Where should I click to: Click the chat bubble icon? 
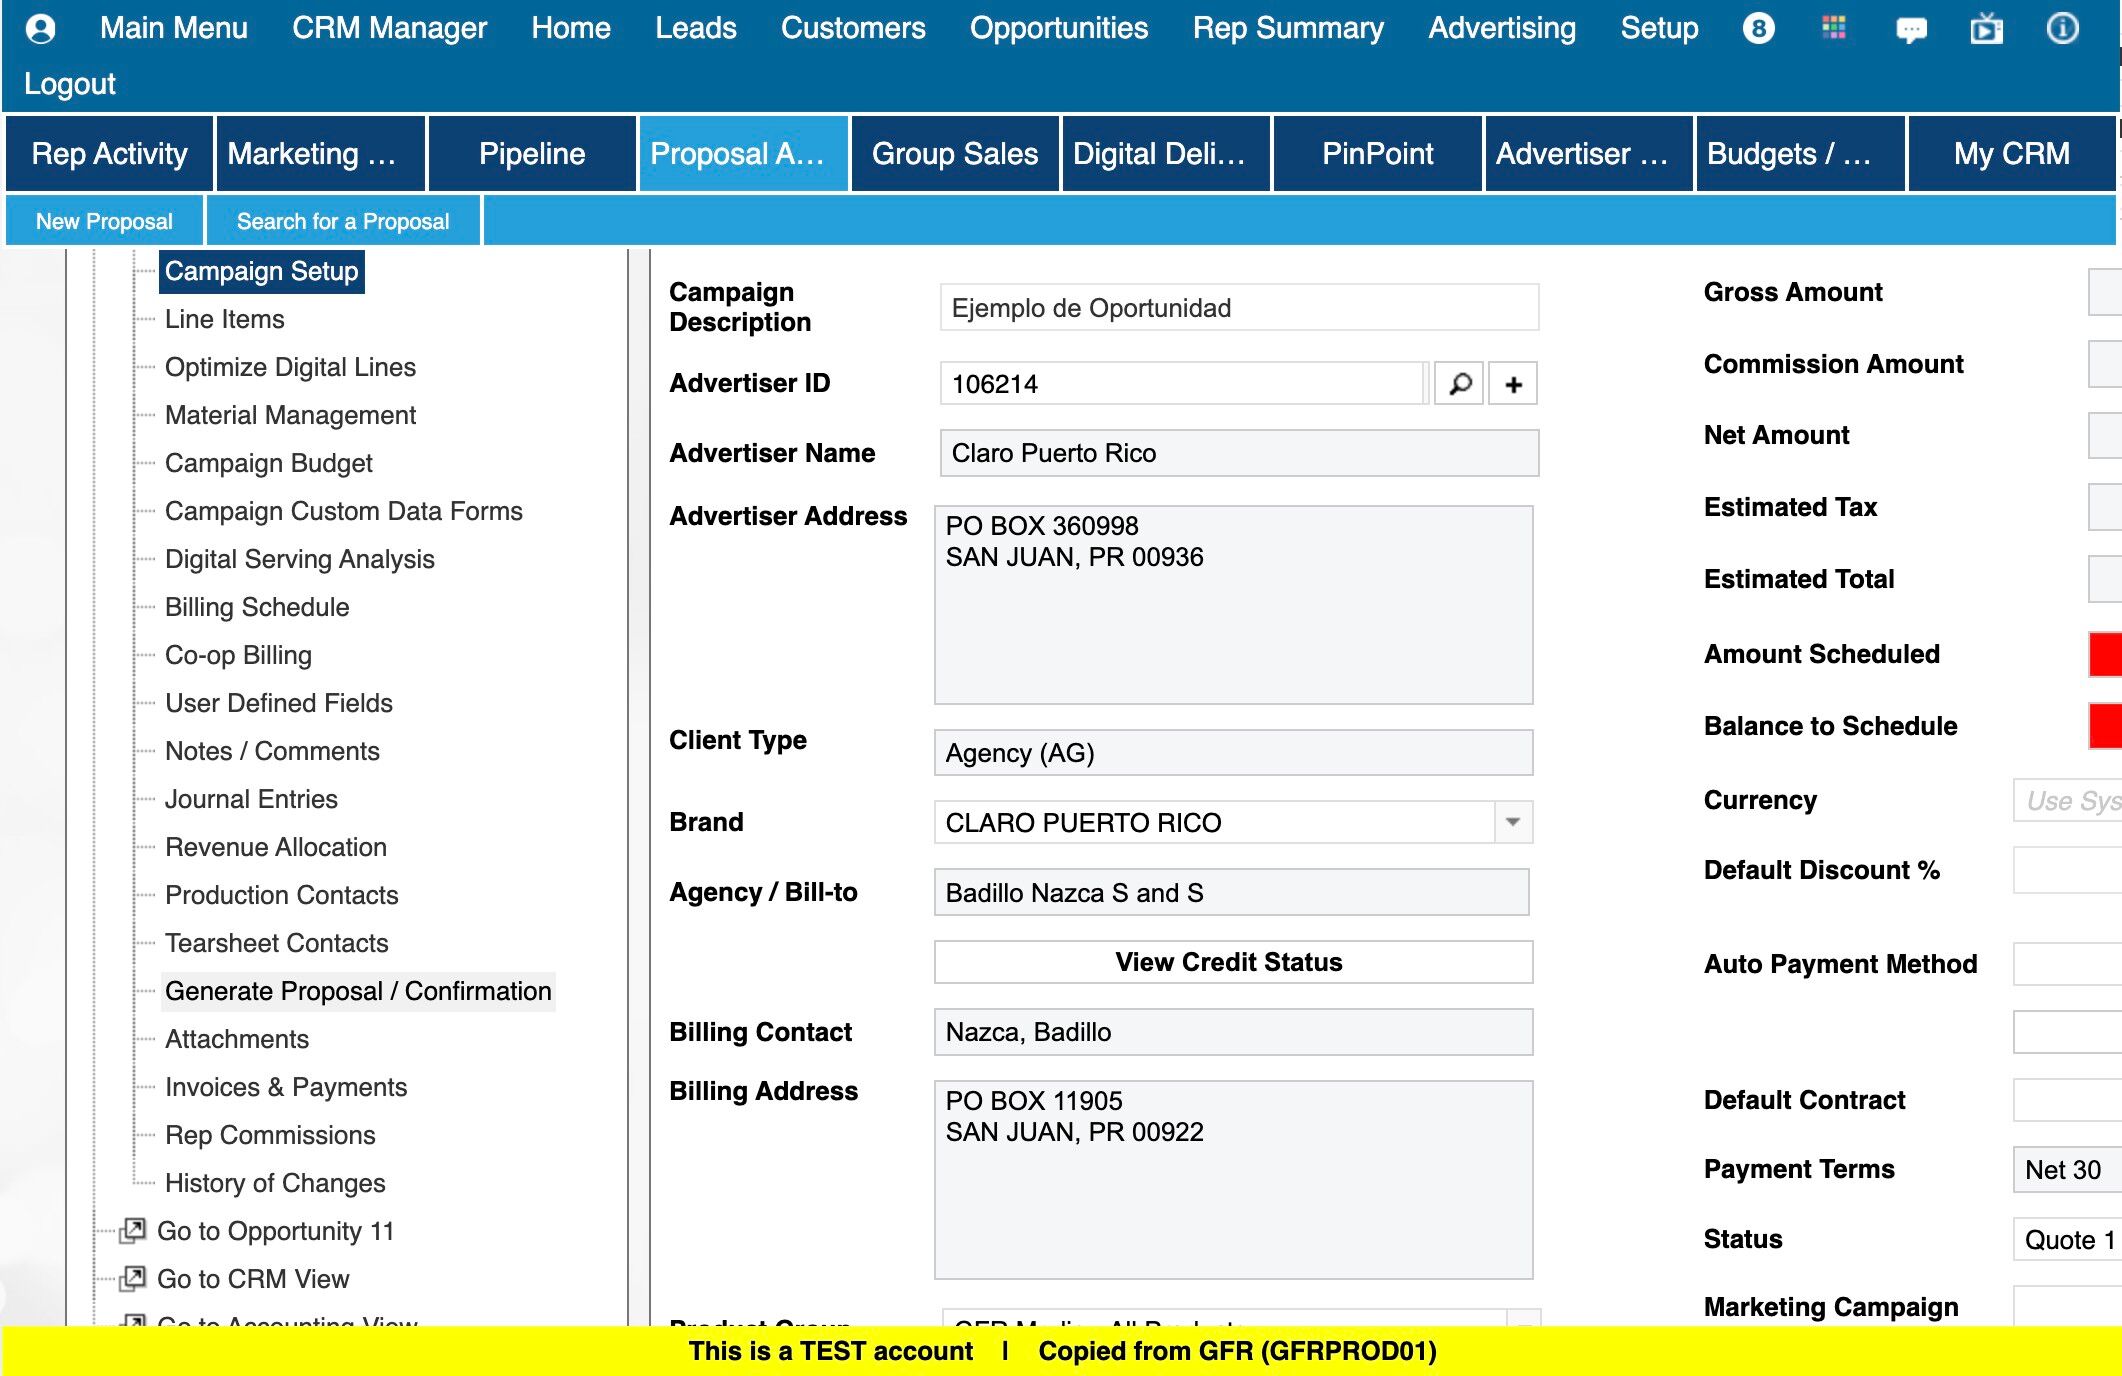coord(1910,30)
